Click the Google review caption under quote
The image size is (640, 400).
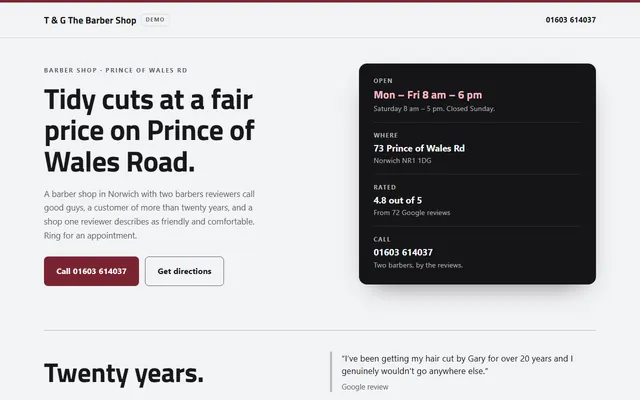(365, 387)
